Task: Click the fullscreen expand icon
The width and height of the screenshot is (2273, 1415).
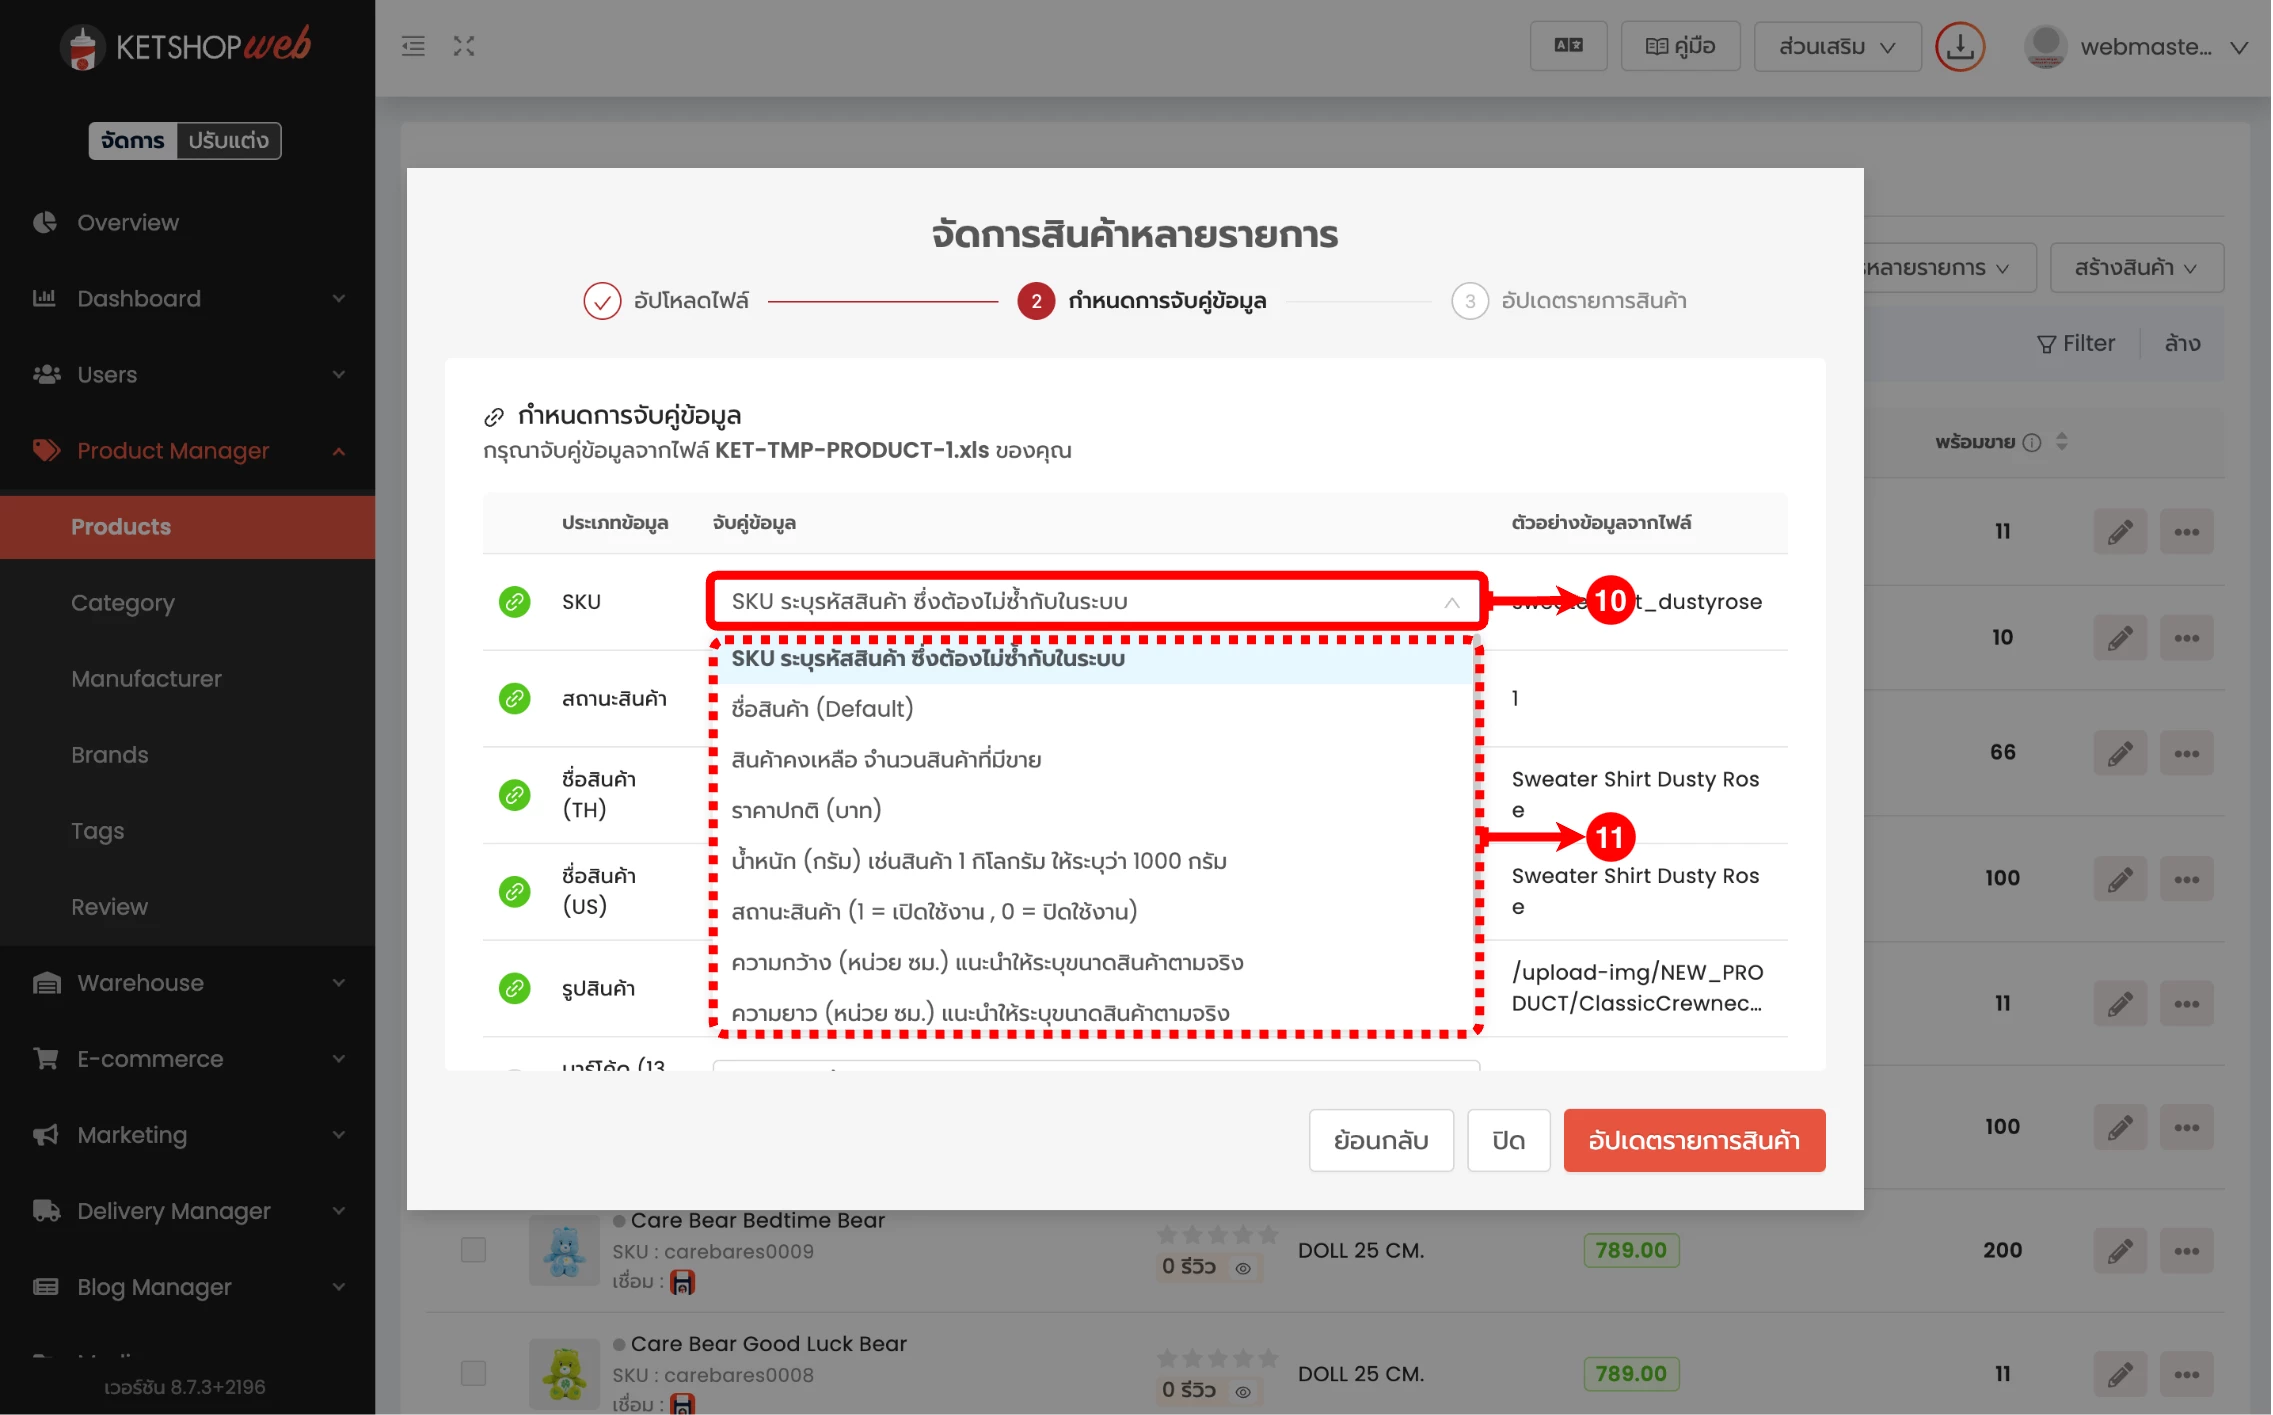Action: click(464, 46)
